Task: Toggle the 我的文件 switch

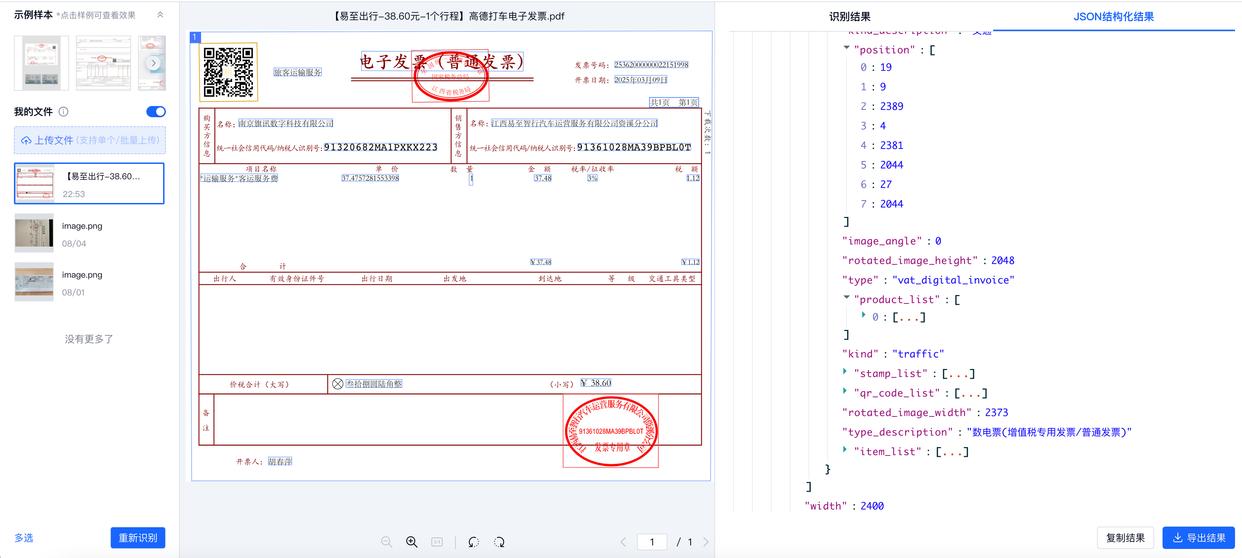Action: [x=156, y=112]
